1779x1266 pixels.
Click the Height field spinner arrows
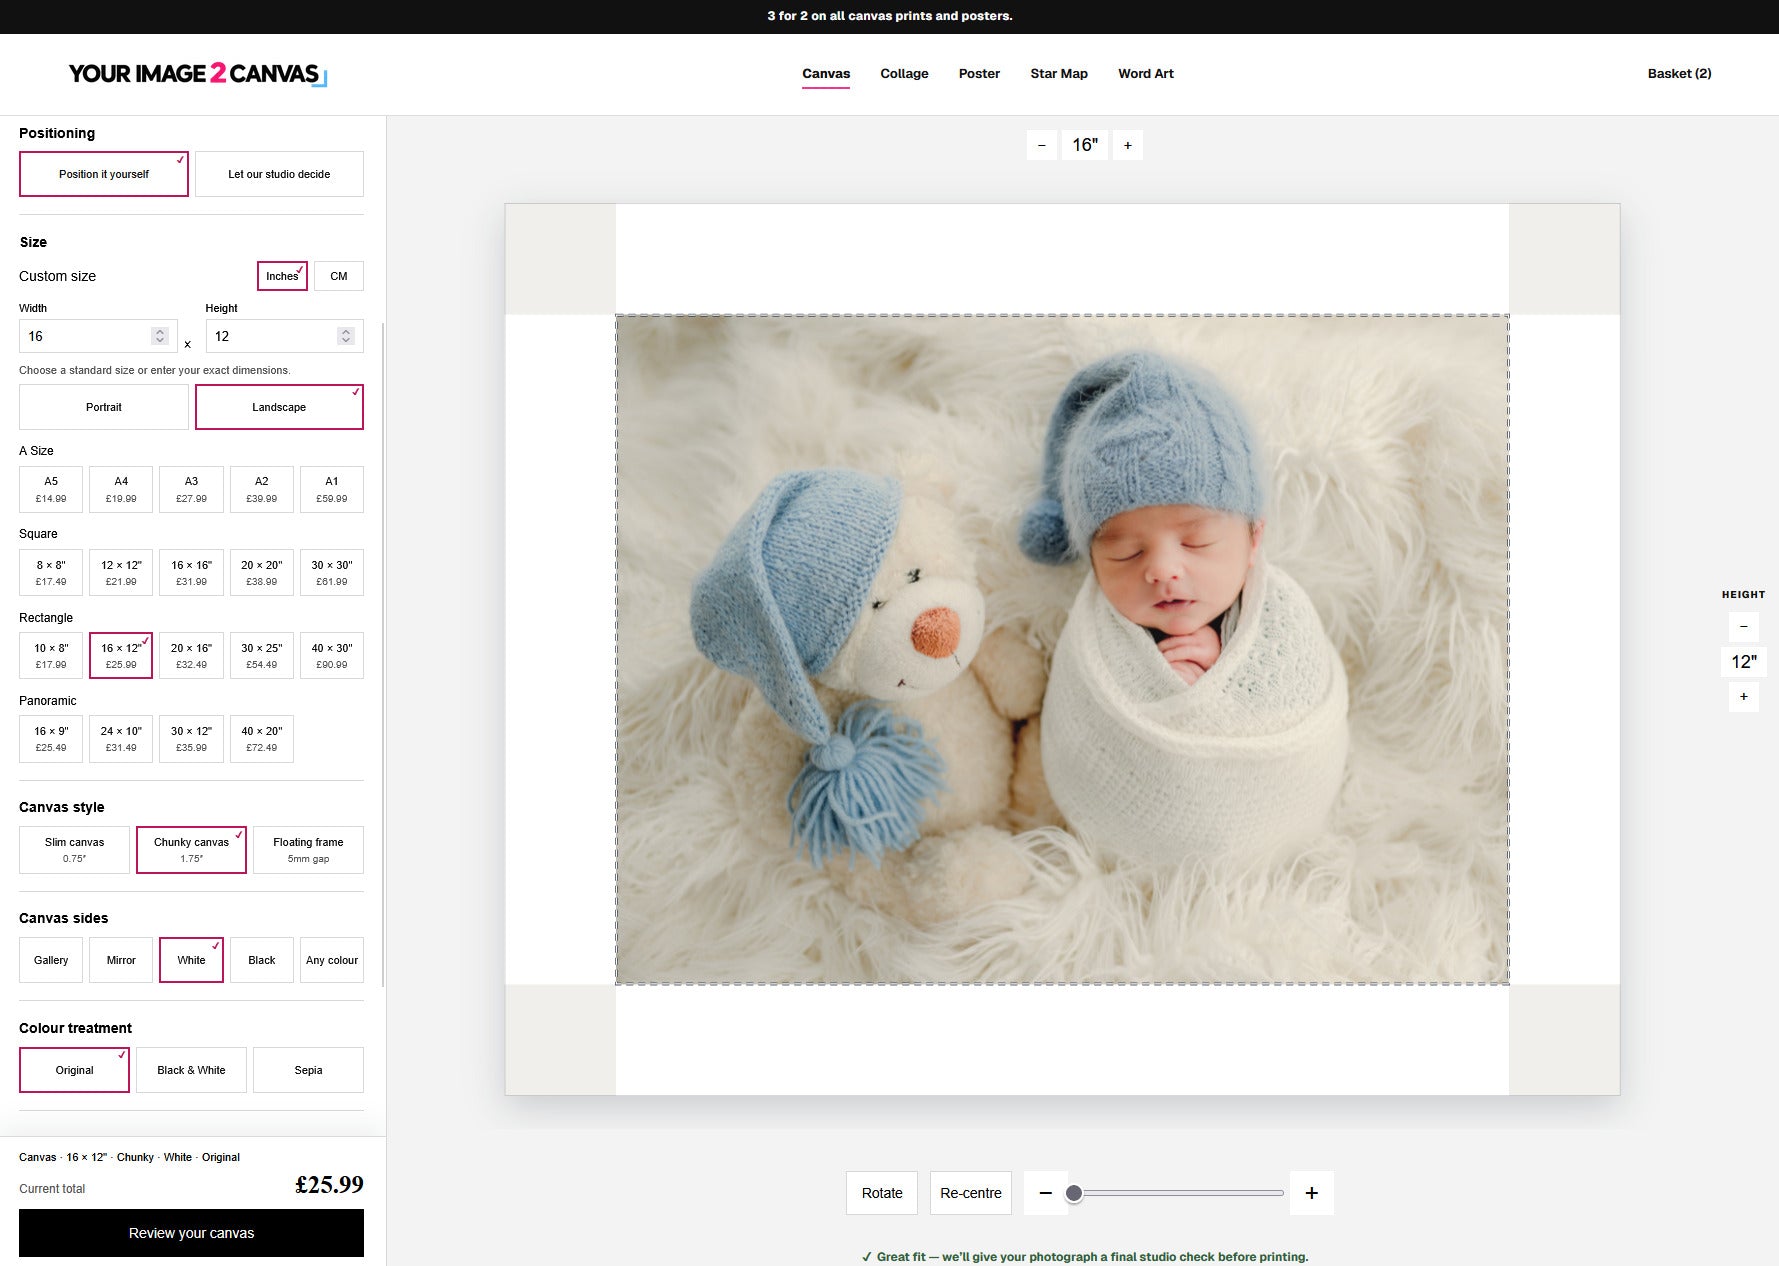[346, 336]
